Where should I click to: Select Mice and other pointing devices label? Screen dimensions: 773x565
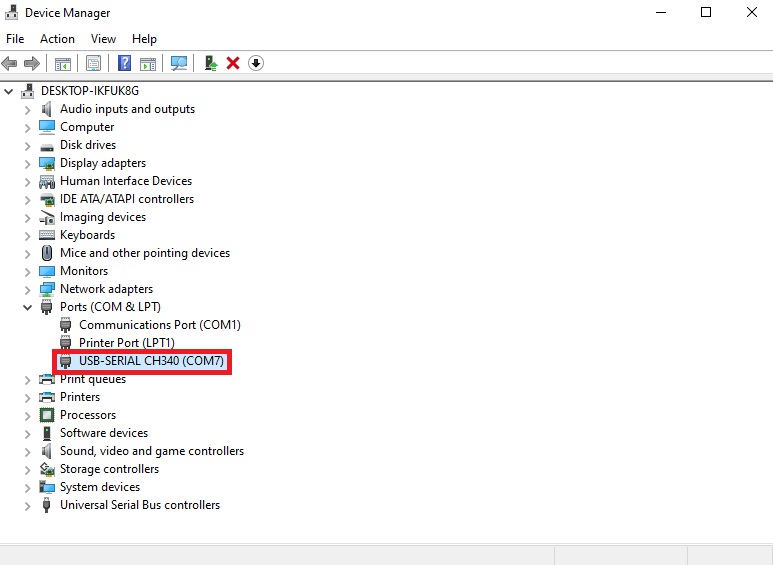[x=145, y=253]
